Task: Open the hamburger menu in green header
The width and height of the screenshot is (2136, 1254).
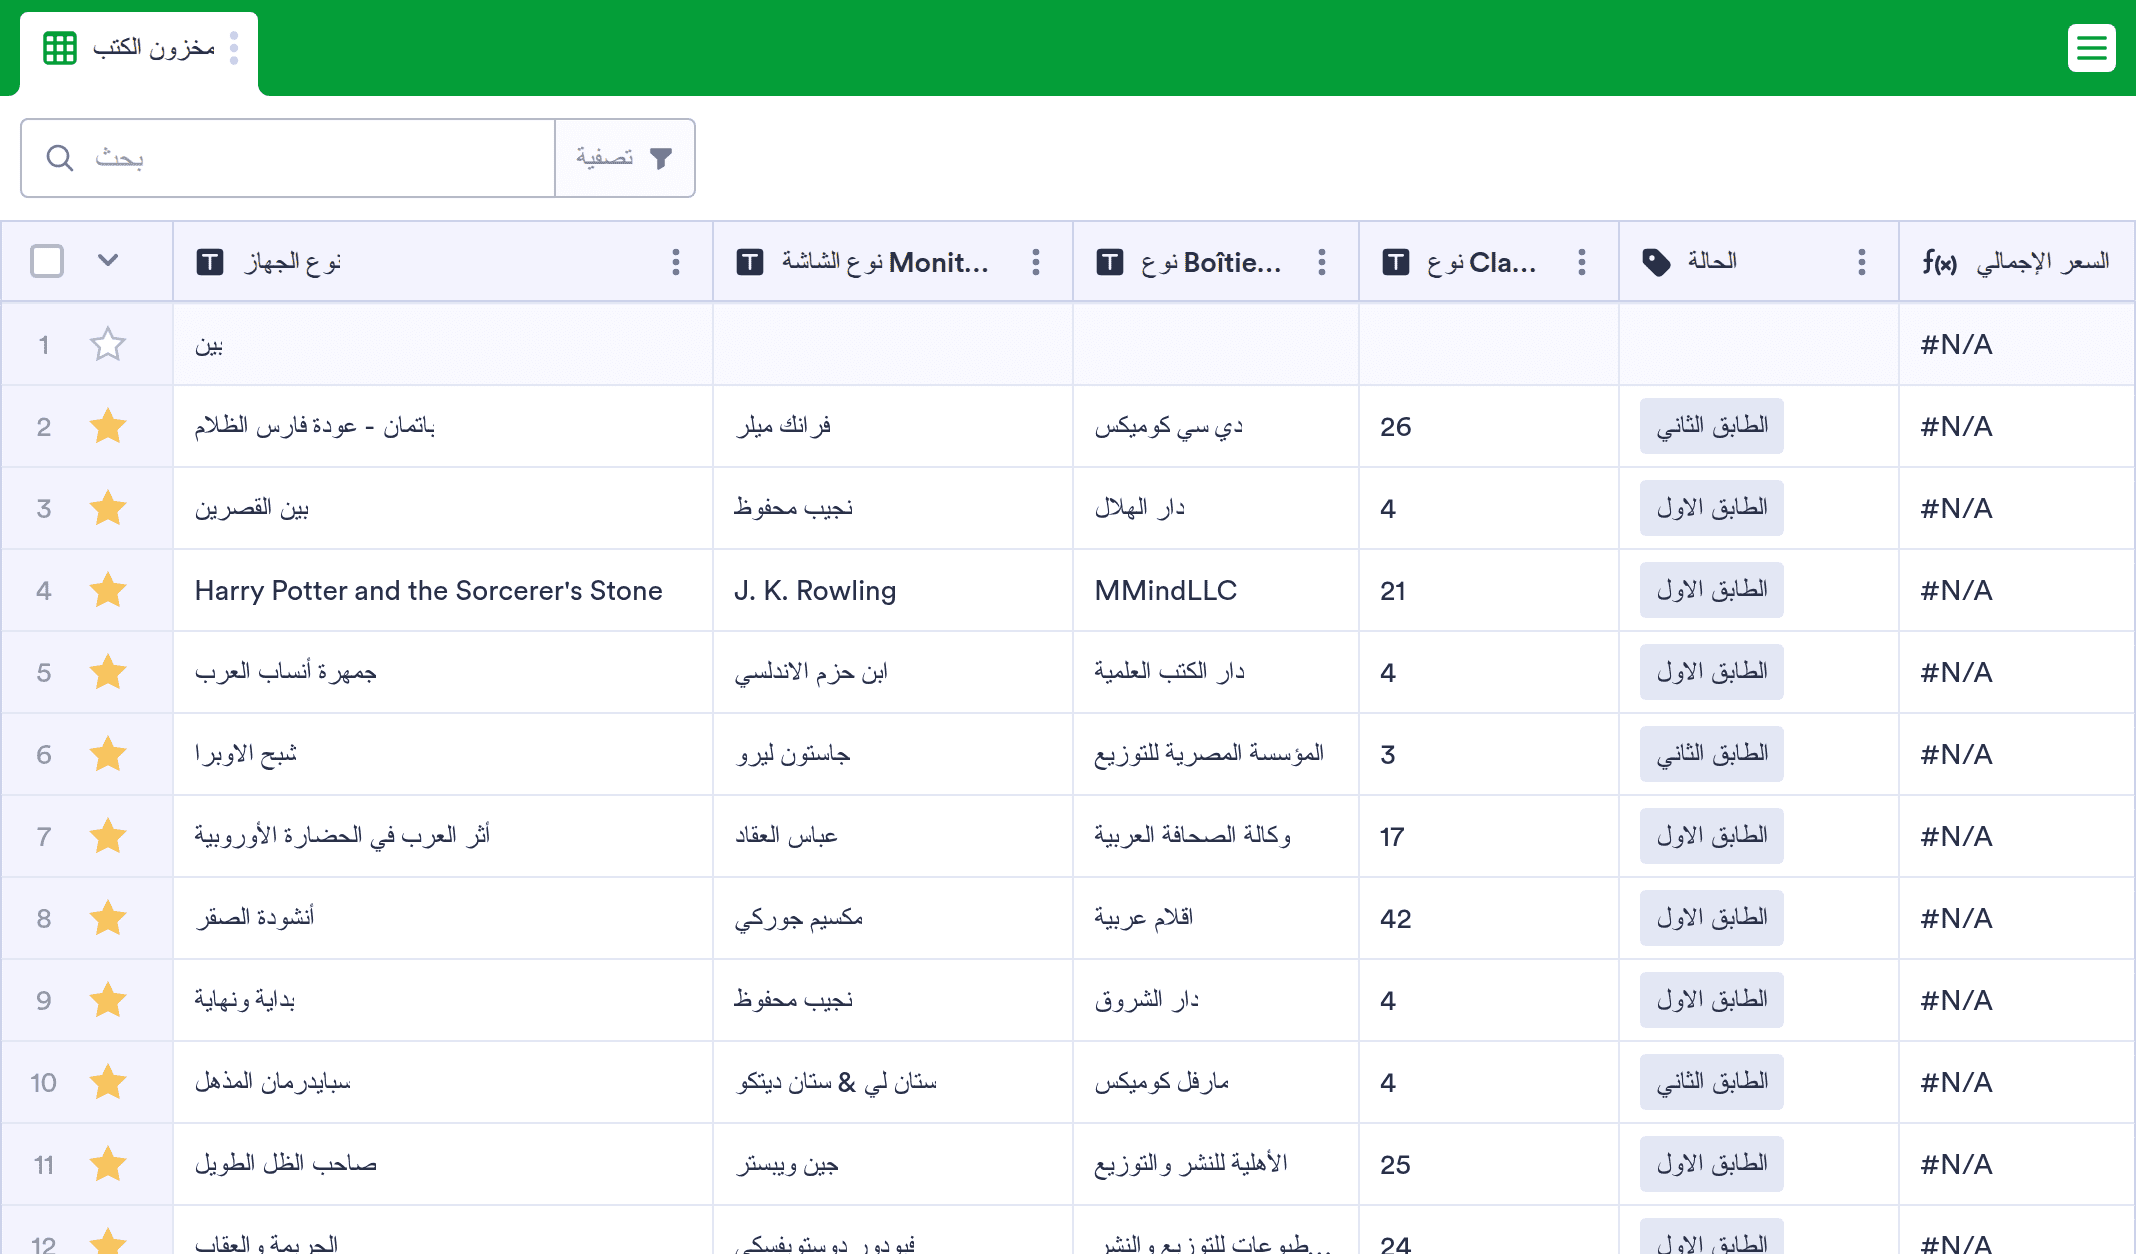Action: [x=2091, y=48]
